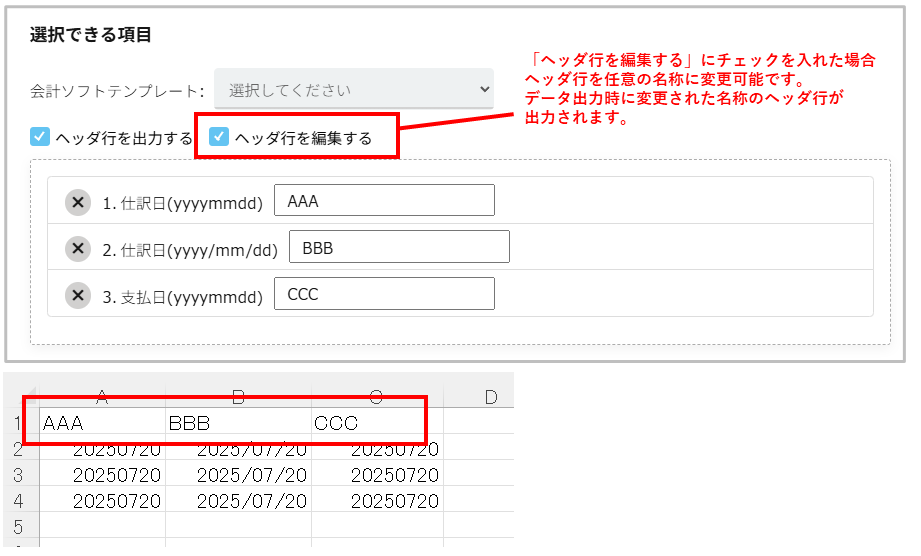Select spreadsheet cell C1 with CCC
This screenshot has height=556, width=921.
(x=377, y=423)
